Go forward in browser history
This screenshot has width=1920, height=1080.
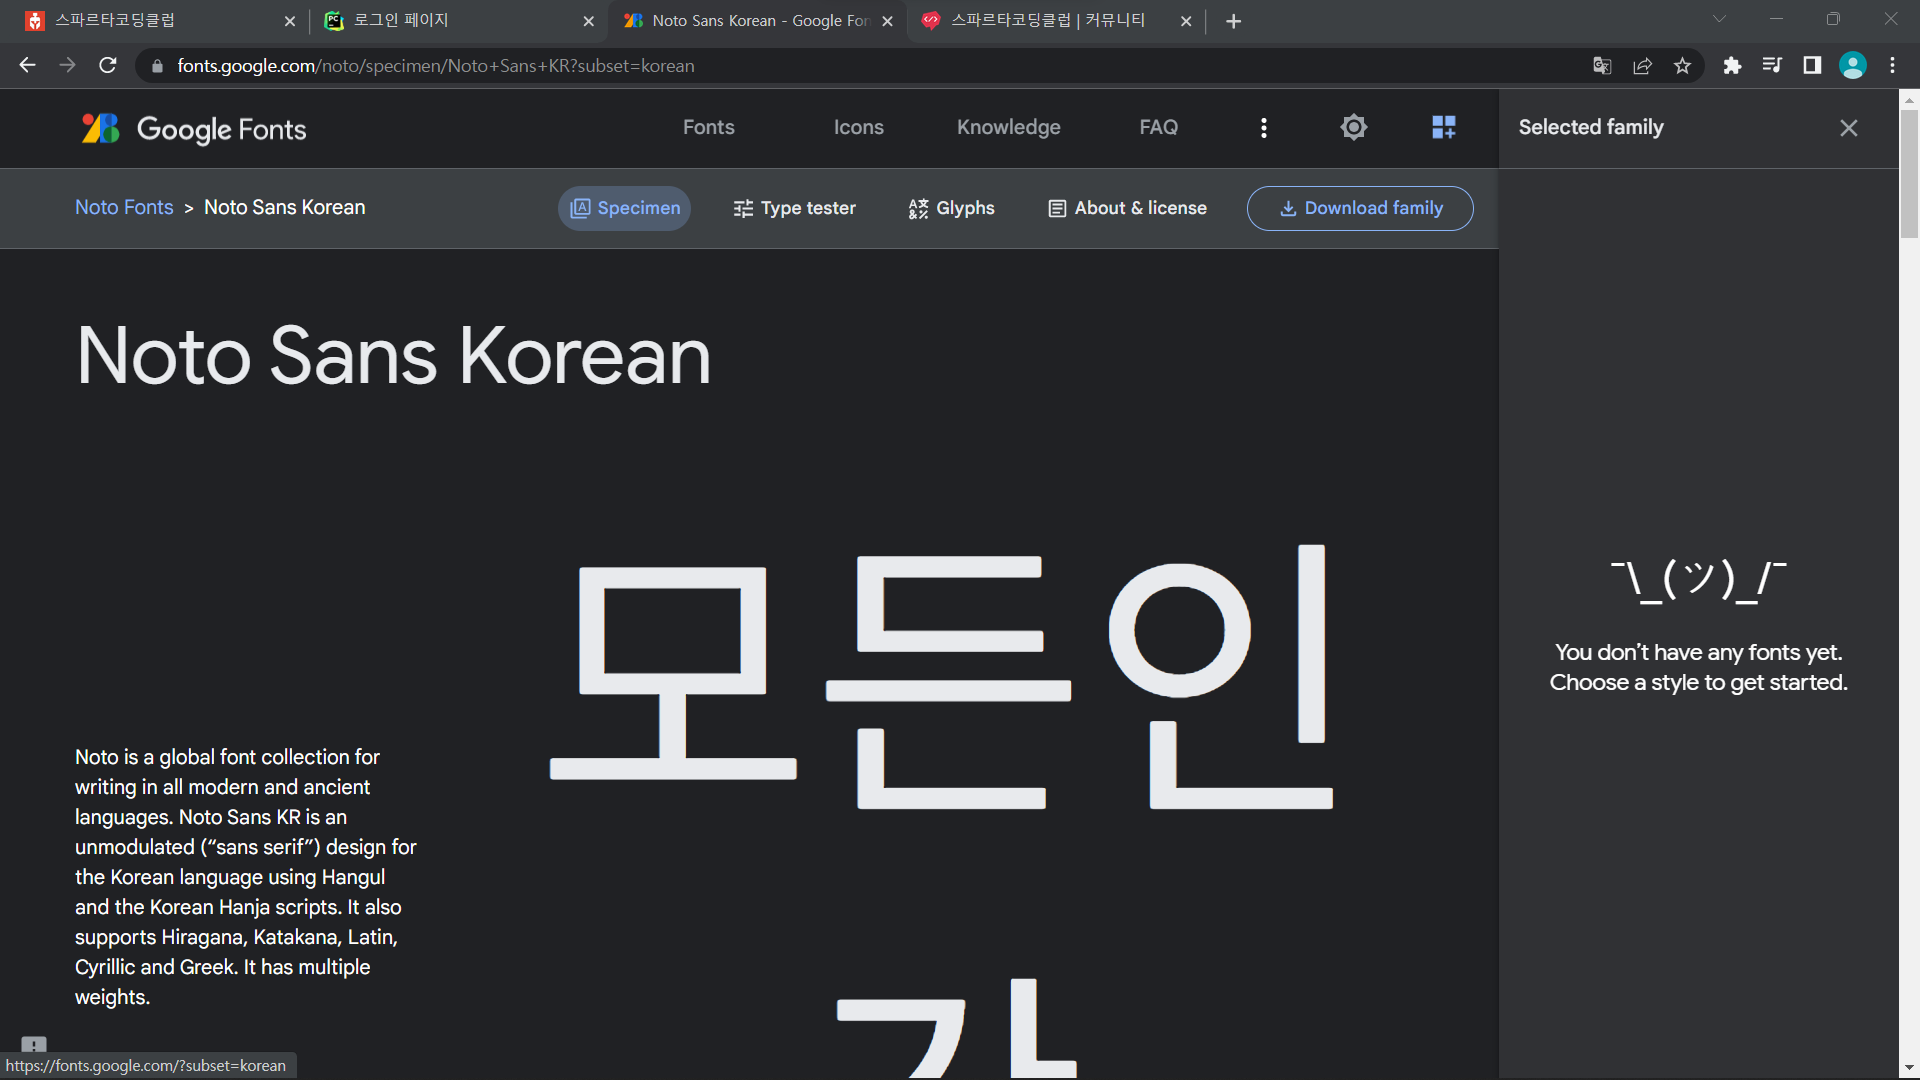click(x=67, y=65)
